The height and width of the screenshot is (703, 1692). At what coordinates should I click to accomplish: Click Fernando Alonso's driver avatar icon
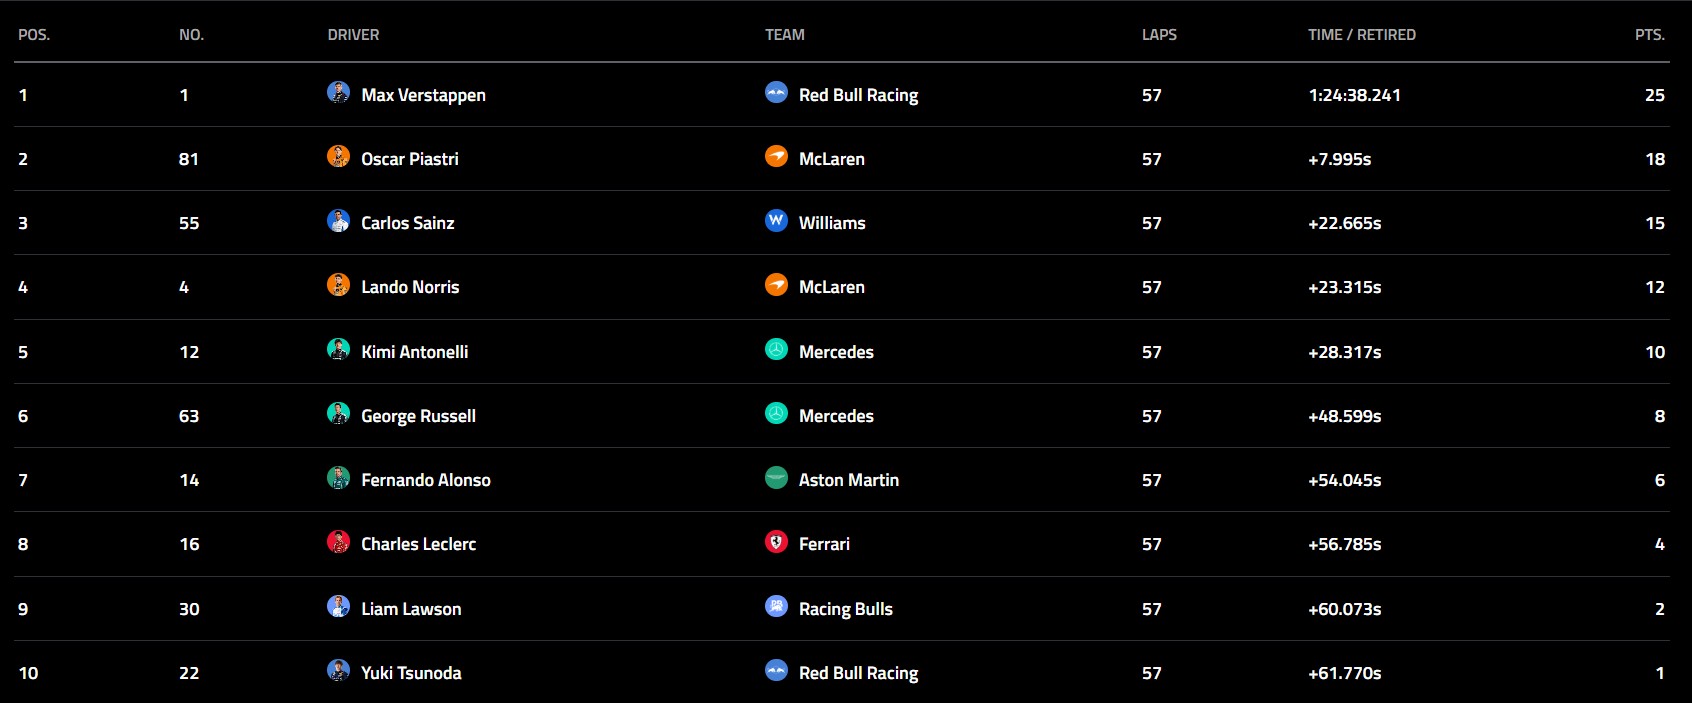pyautogui.click(x=338, y=478)
